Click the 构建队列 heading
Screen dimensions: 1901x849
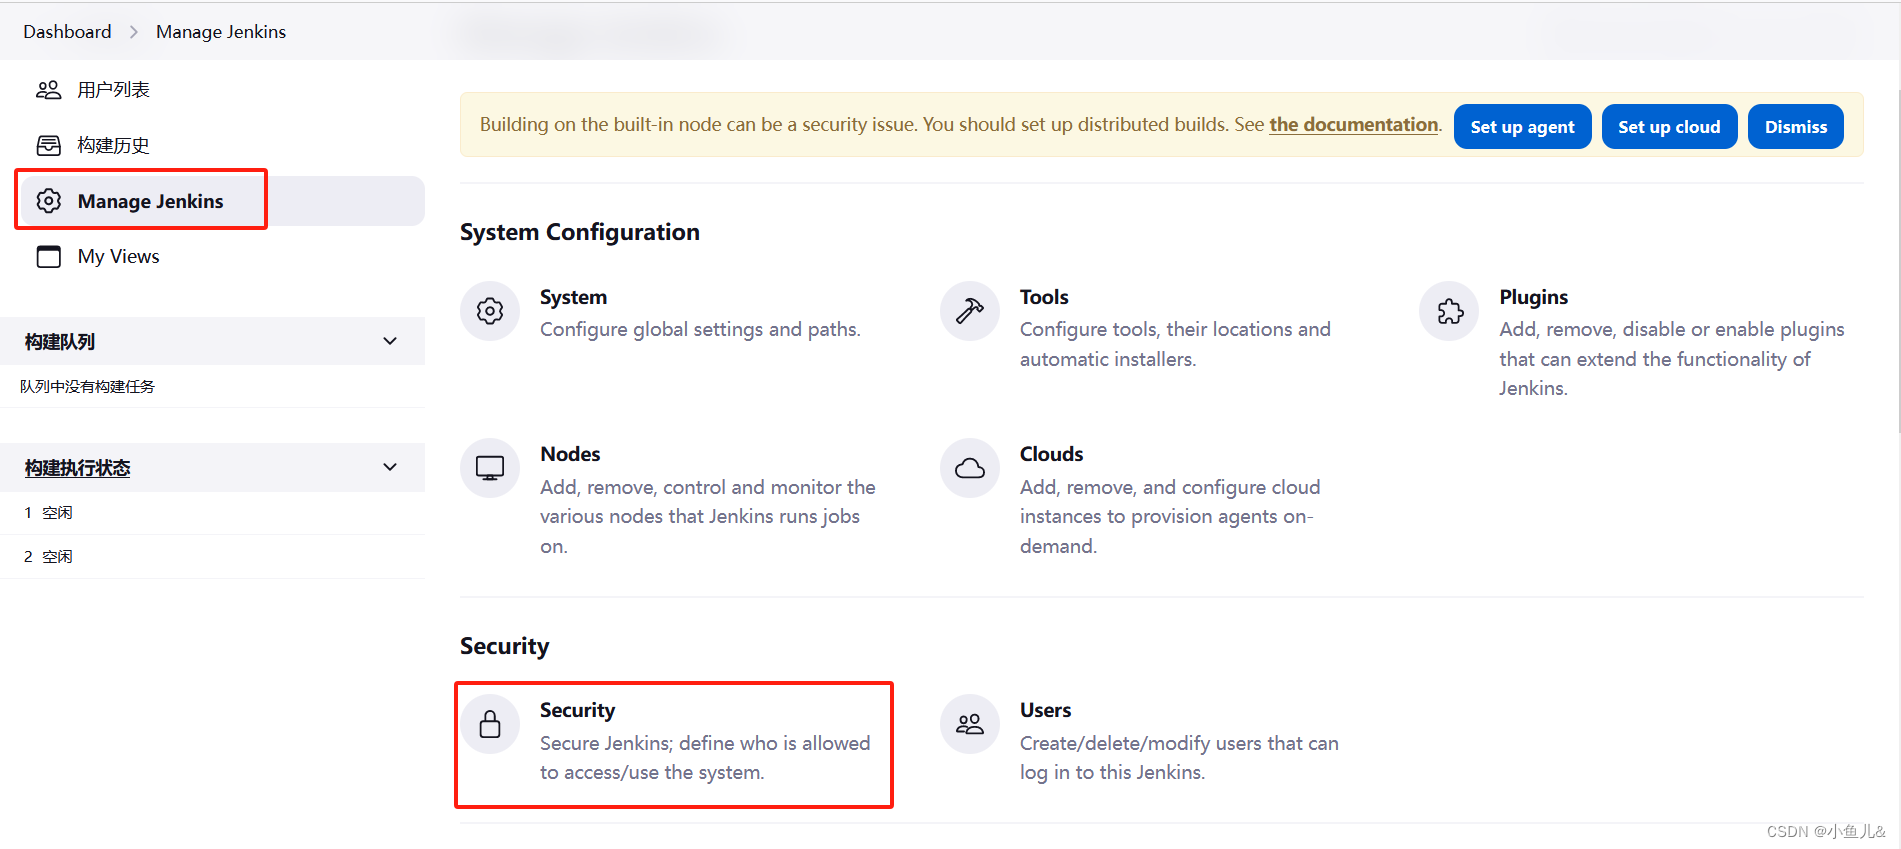pyautogui.click(x=60, y=342)
